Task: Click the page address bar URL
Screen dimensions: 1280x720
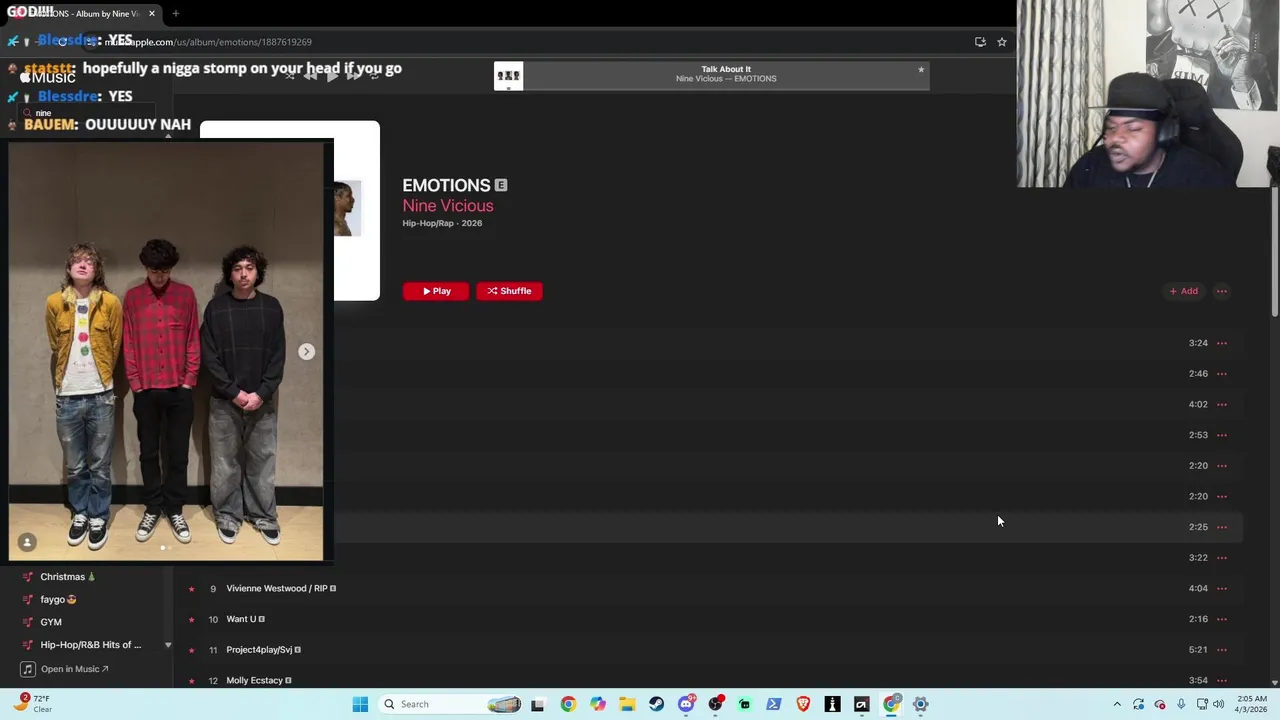Action: click(x=208, y=42)
